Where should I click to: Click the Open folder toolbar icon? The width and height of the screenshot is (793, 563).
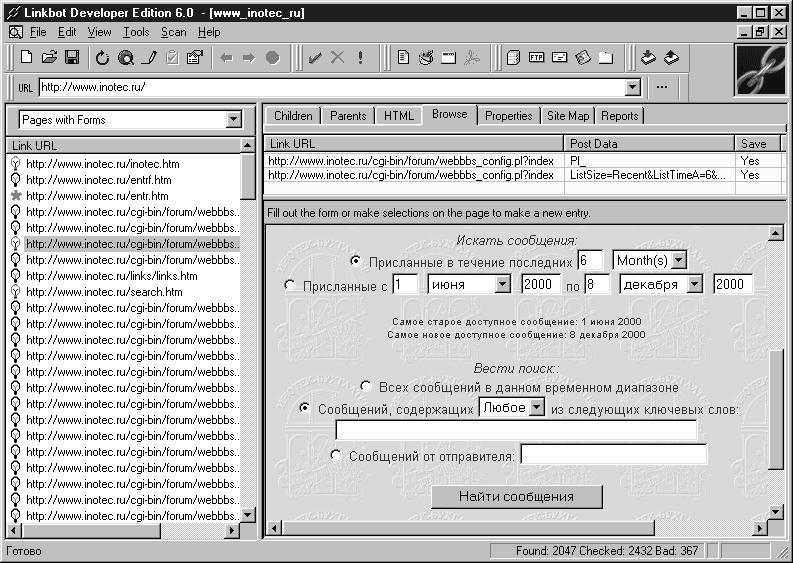pyautogui.click(x=49, y=57)
